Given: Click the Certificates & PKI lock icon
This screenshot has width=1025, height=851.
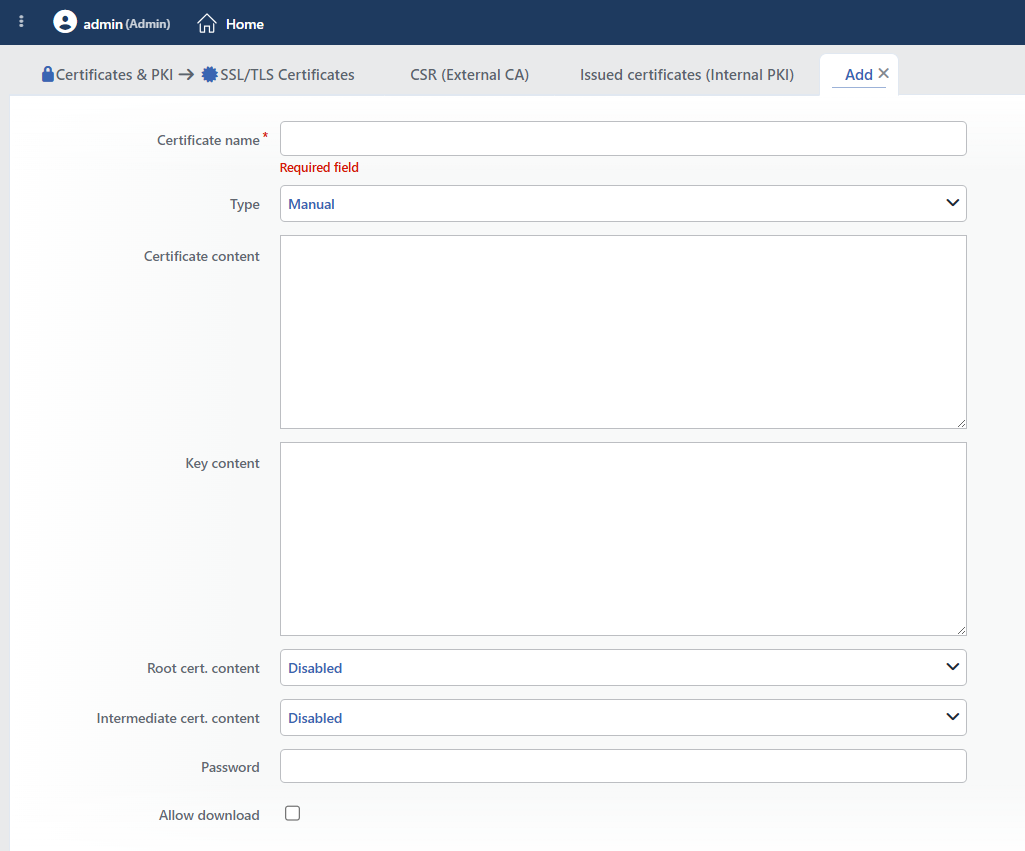Looking at the screenshot, I should click(x=48, y=75).
